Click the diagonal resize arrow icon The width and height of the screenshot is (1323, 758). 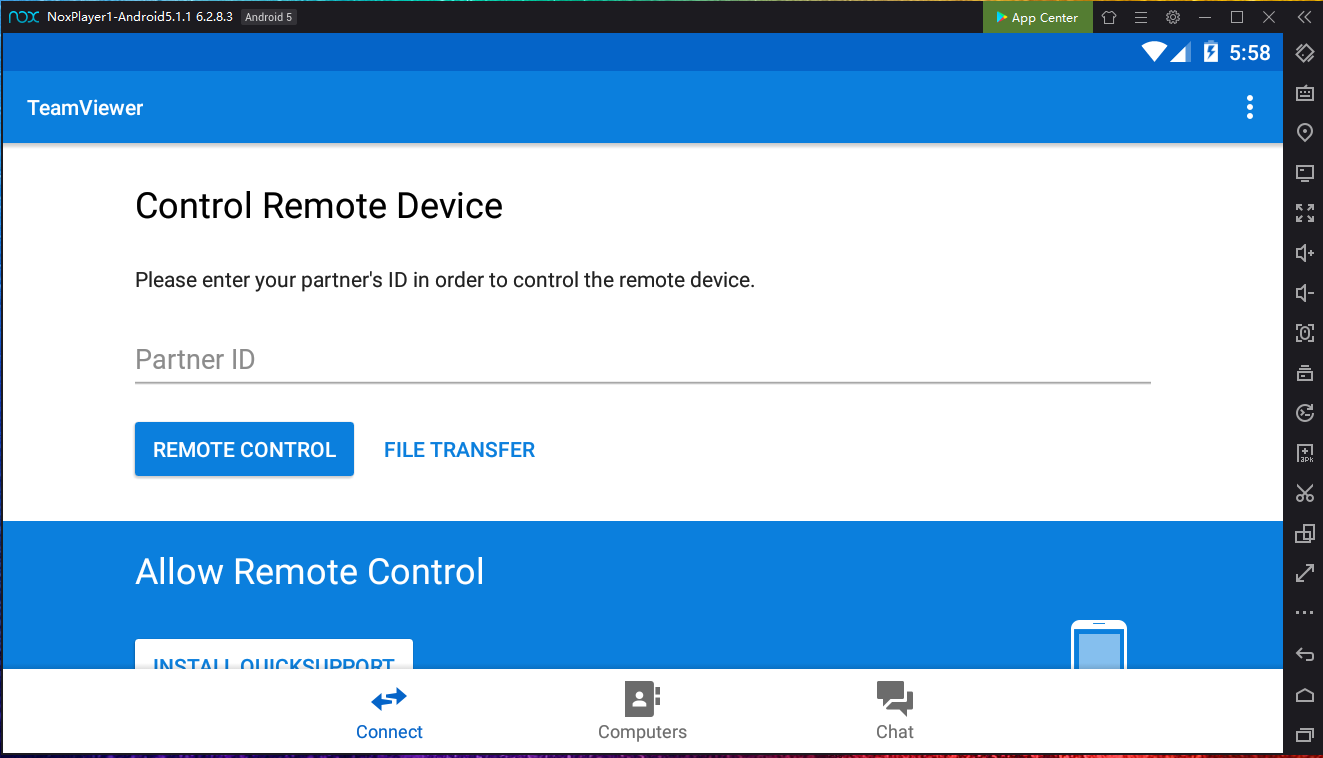(x=1304, y=573)
